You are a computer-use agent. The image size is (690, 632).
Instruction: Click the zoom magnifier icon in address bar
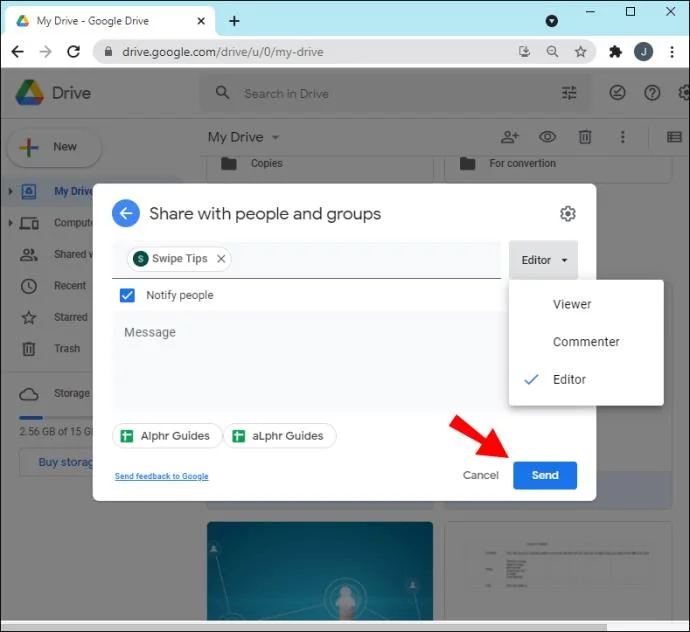(552, 52)
